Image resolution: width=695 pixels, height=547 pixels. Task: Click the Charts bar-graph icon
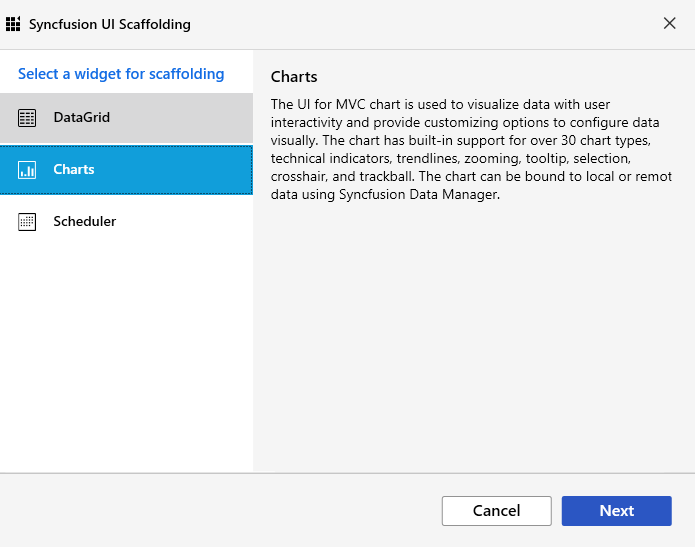pos(27,170)
